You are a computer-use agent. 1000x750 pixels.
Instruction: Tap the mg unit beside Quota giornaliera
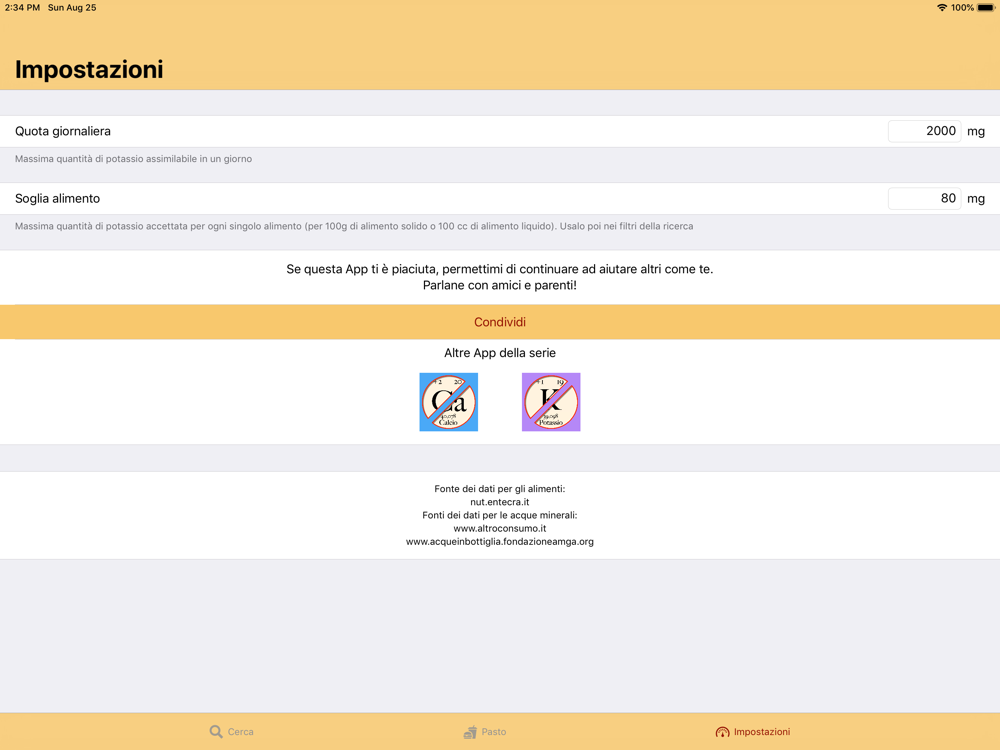click(x=976, y=131)
